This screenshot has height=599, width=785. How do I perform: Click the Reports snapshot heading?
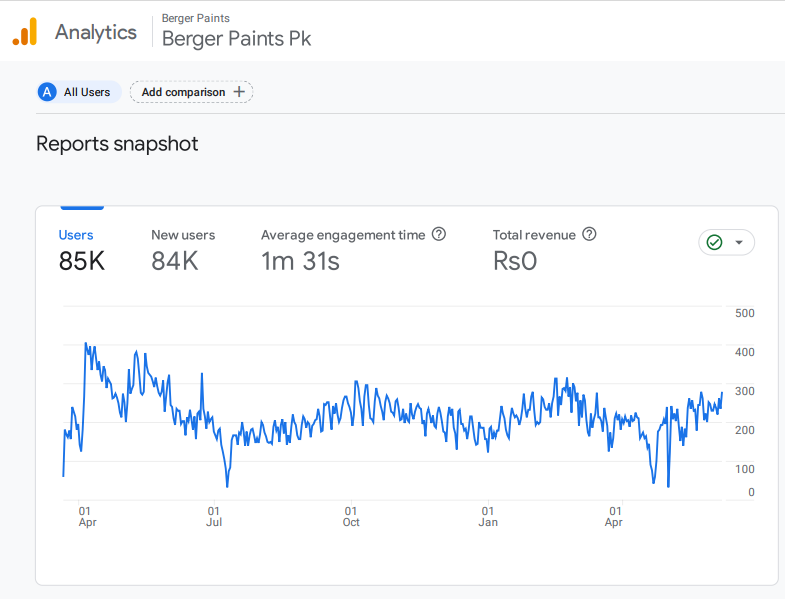117,144
